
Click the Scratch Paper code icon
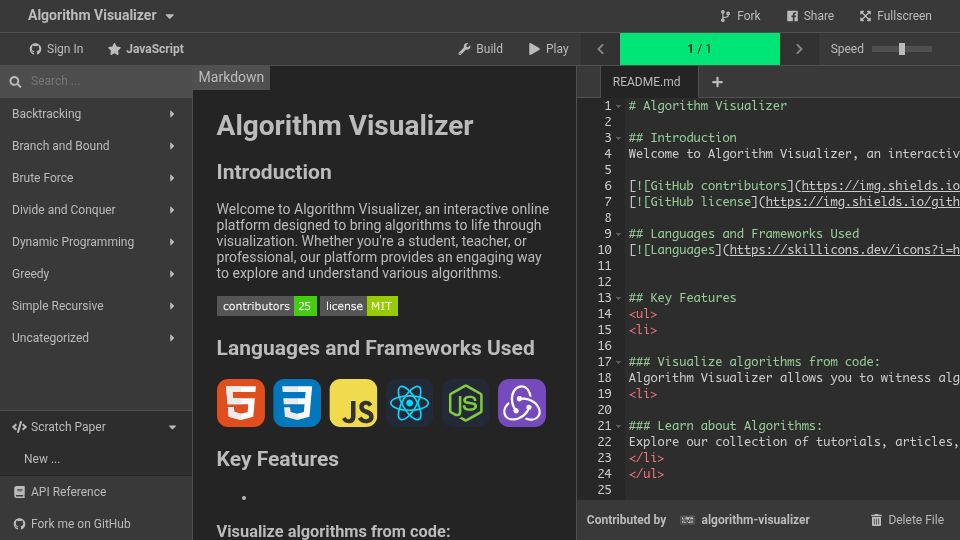tap(19, 427)
